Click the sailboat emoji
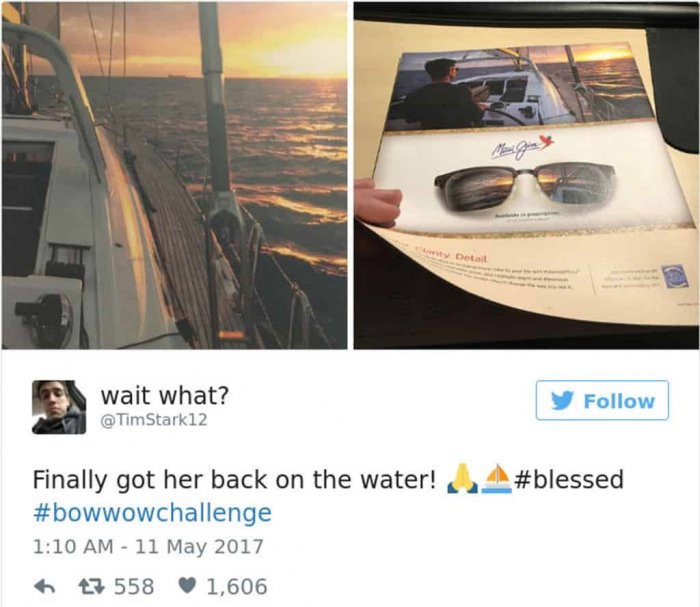This screenshot has width=700, height=607. click(x=497, y=478)
